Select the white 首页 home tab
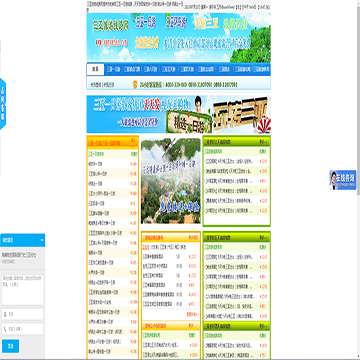 95,69
